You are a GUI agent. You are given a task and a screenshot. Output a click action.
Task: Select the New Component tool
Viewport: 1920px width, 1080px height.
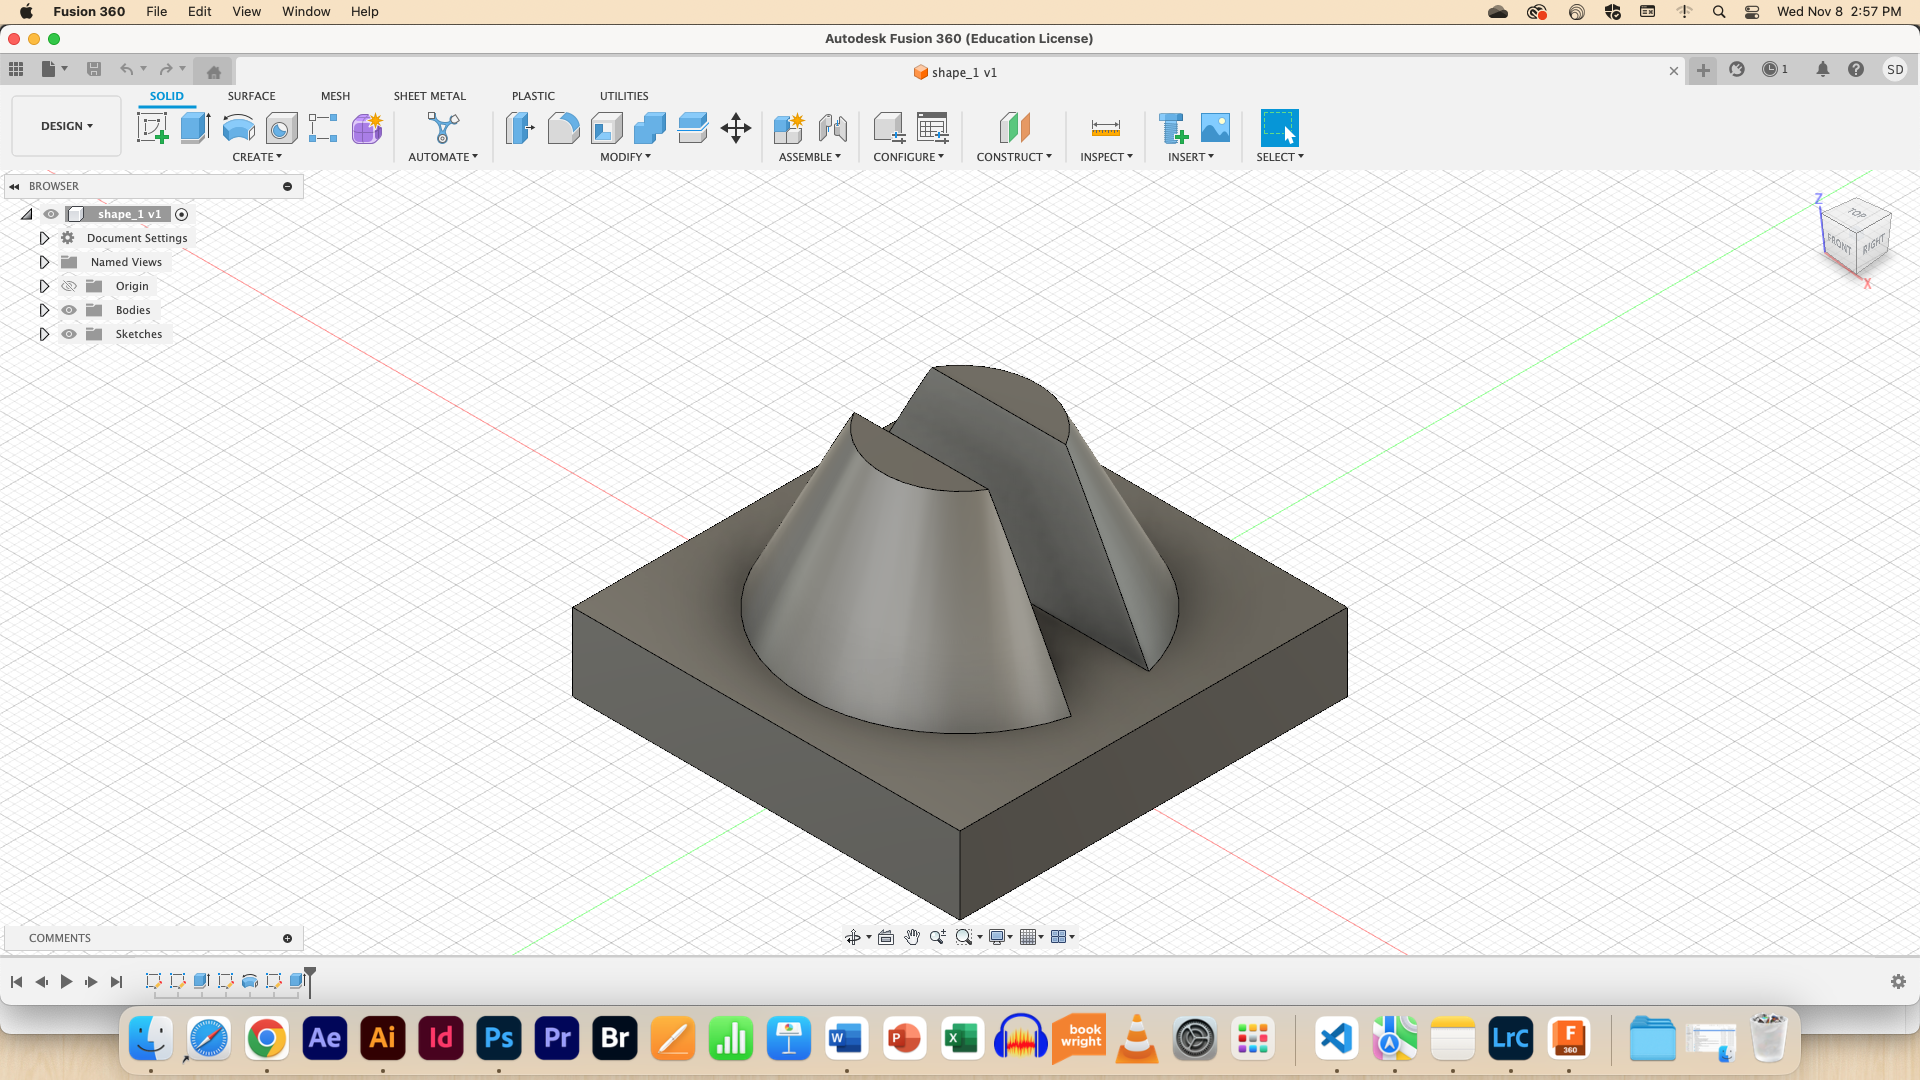788,128
